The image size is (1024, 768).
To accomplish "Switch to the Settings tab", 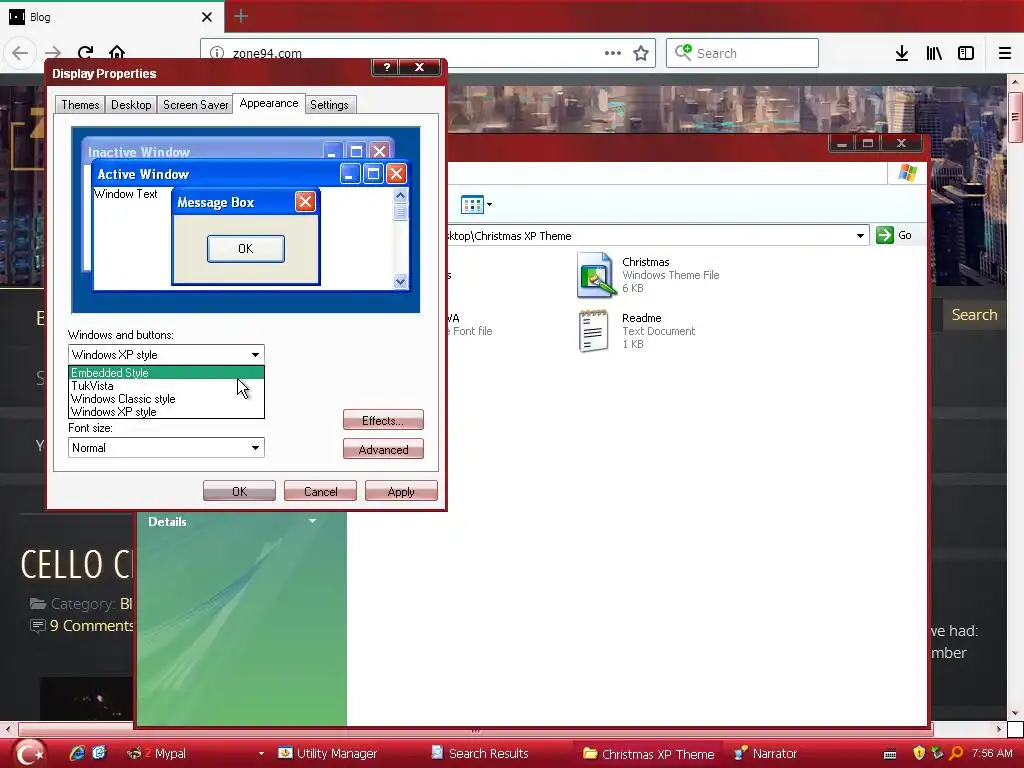I will point(329,104).
